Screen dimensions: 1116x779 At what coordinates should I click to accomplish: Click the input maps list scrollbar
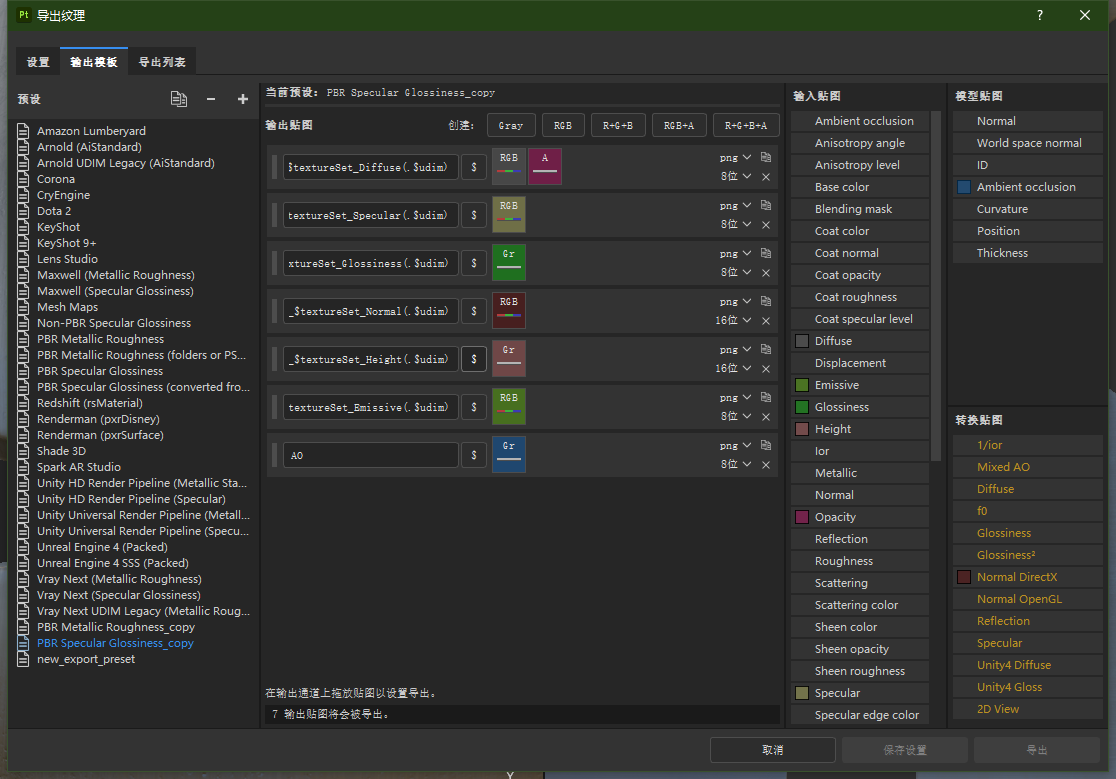click(x=936, y=286)
